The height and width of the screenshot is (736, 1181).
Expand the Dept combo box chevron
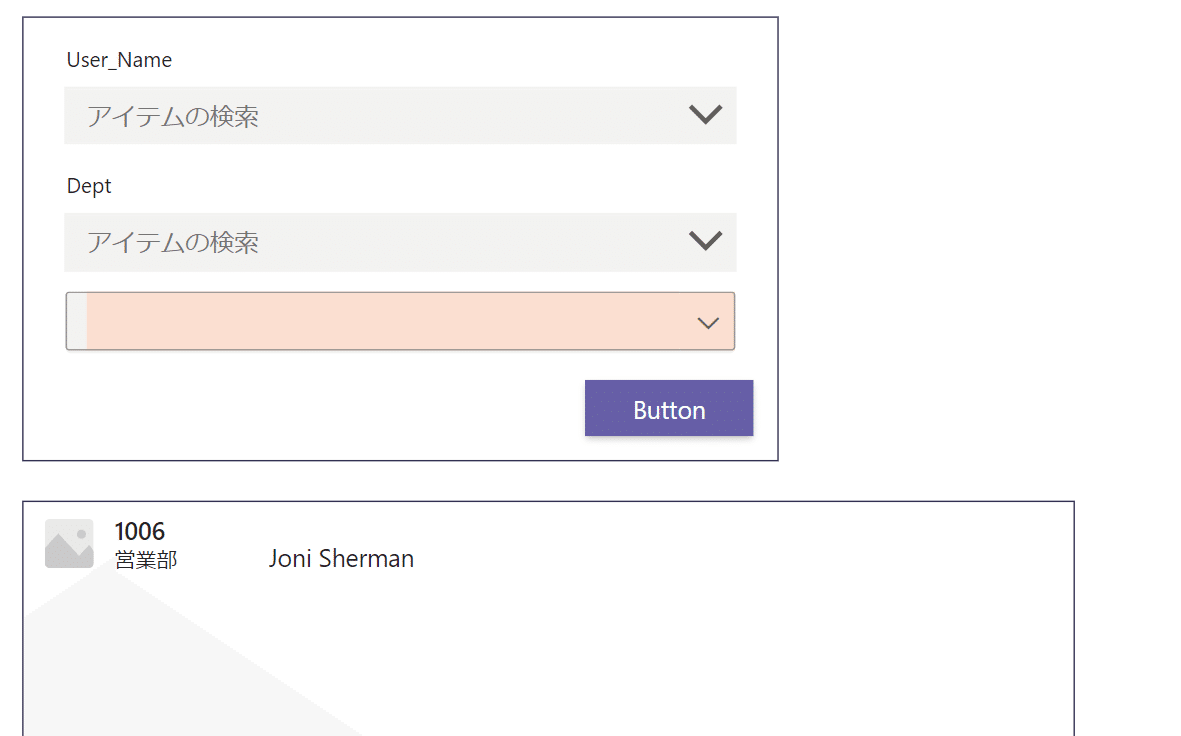(706, 240)
